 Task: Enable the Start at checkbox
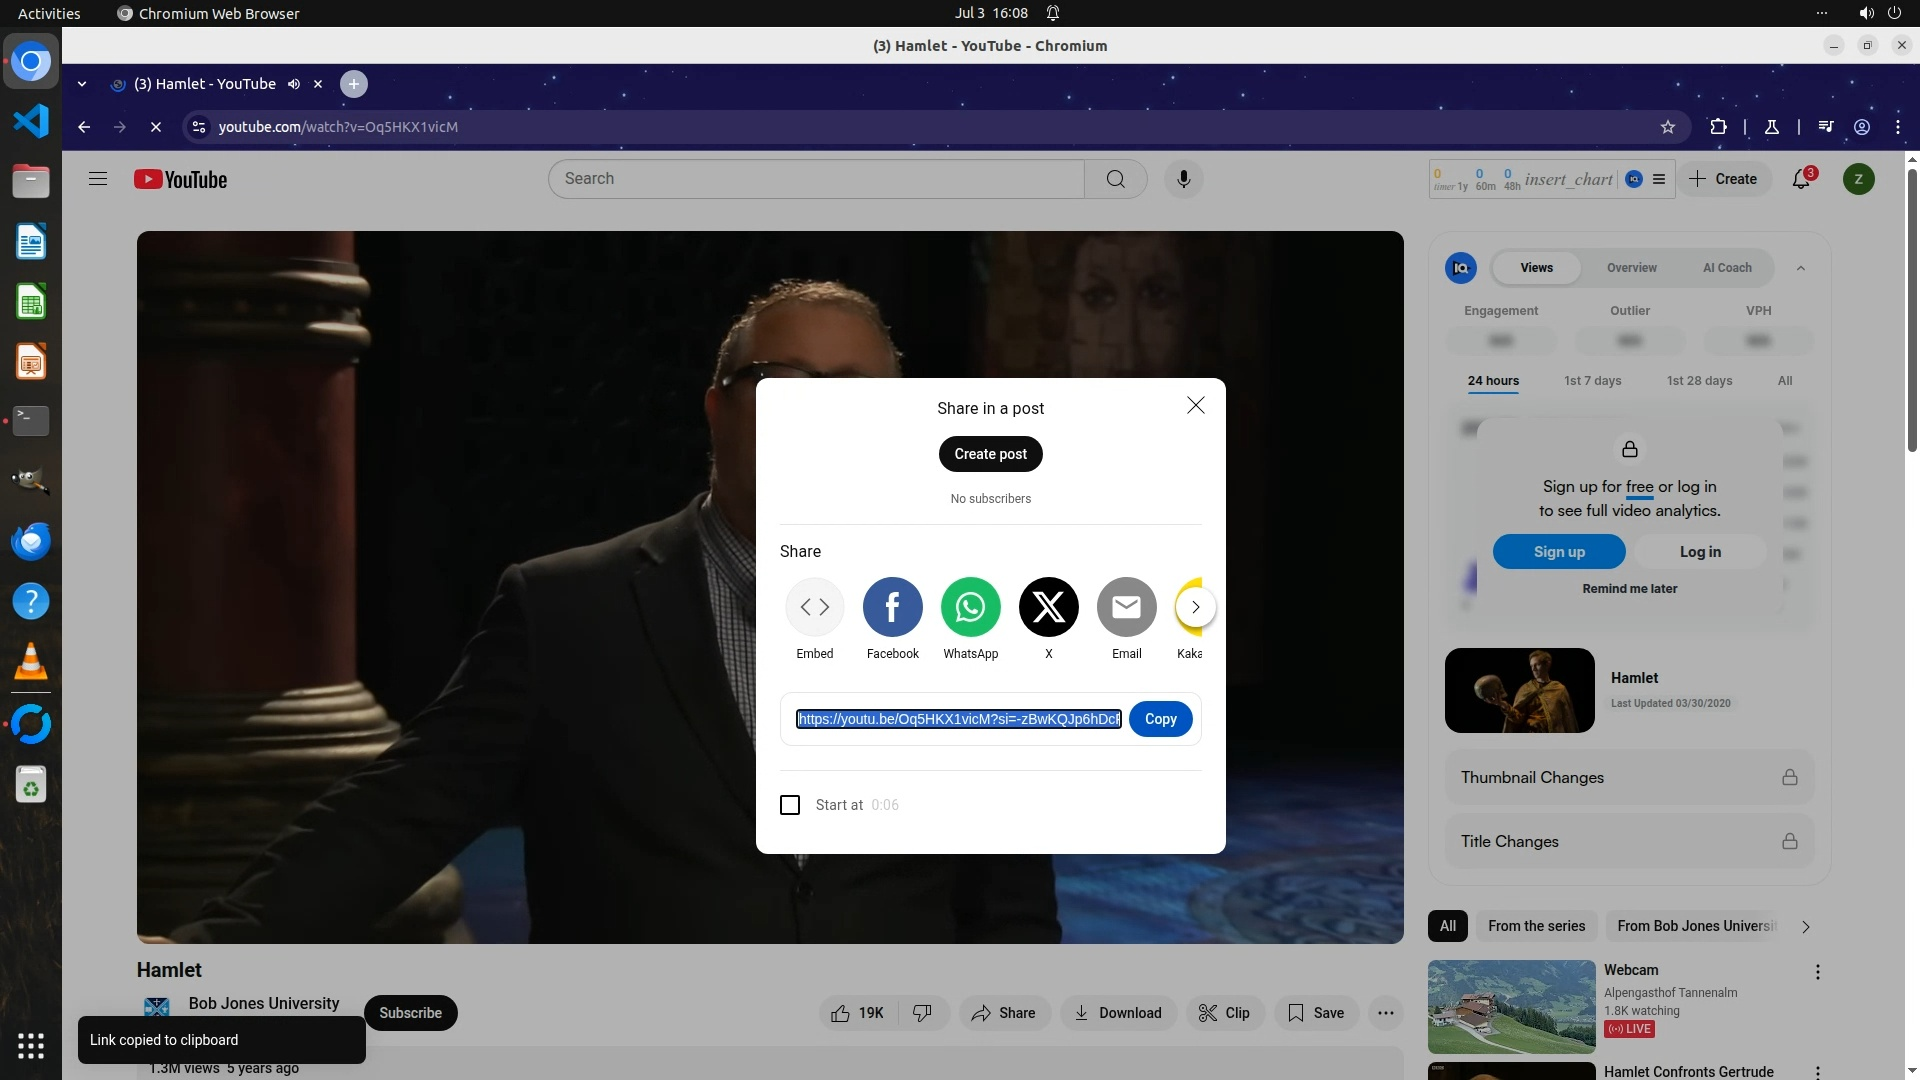click(x=790, y=805)
